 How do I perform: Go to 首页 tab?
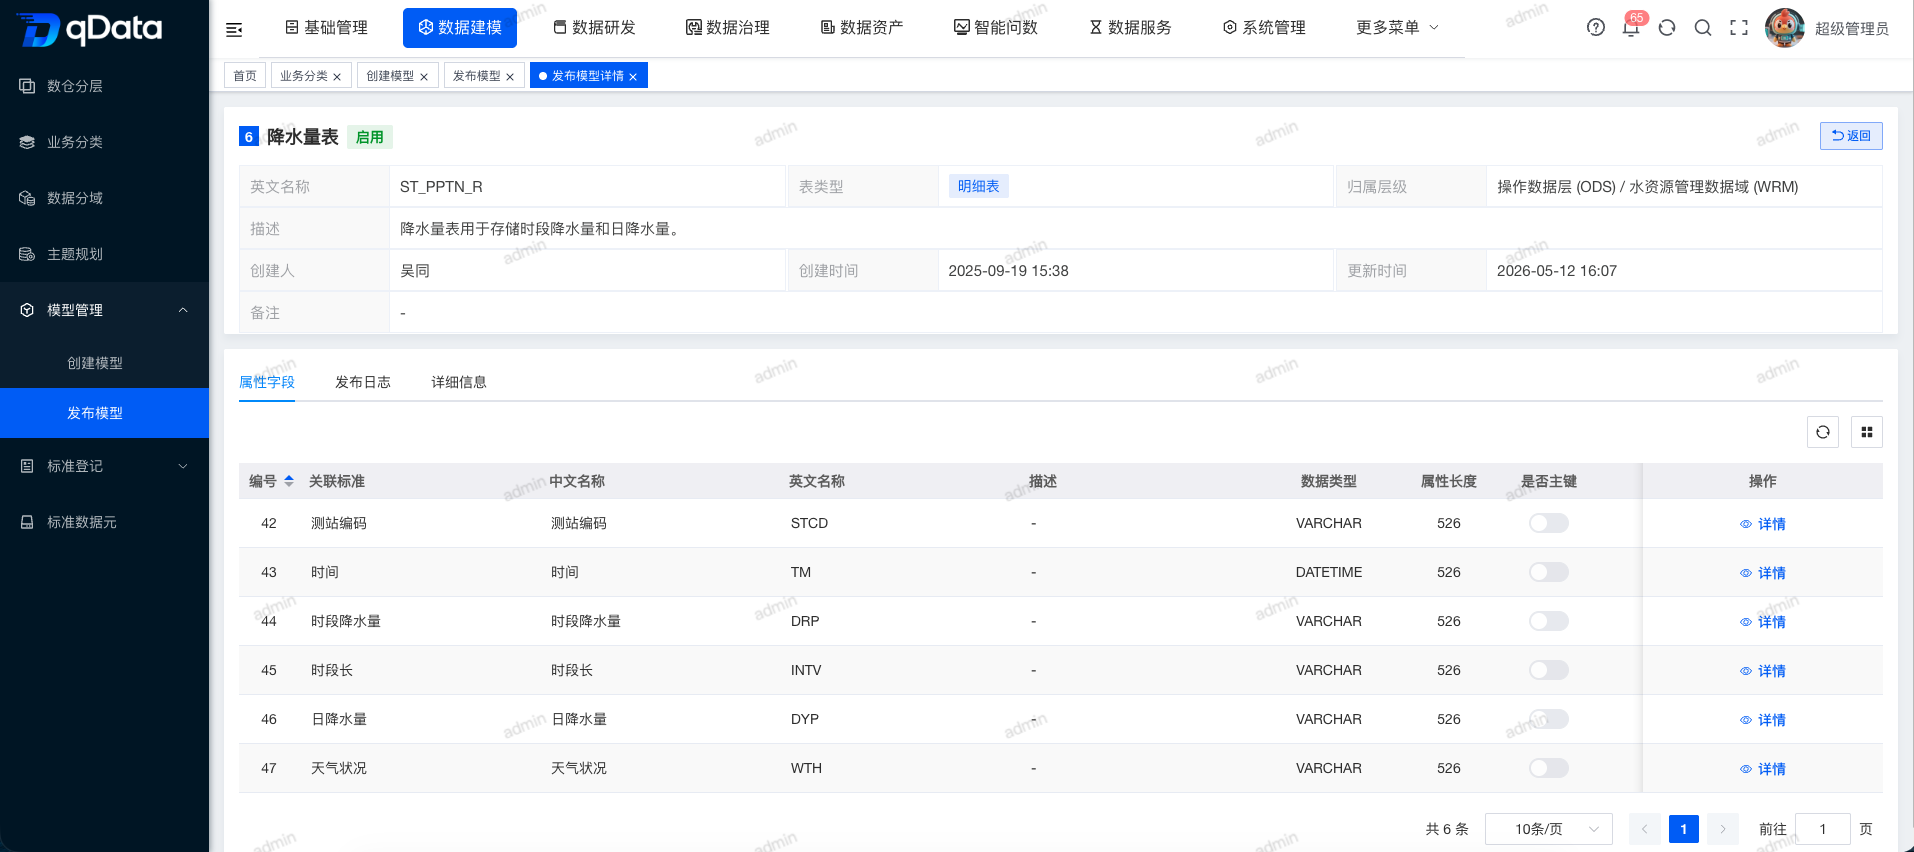(x=245, y=76)
